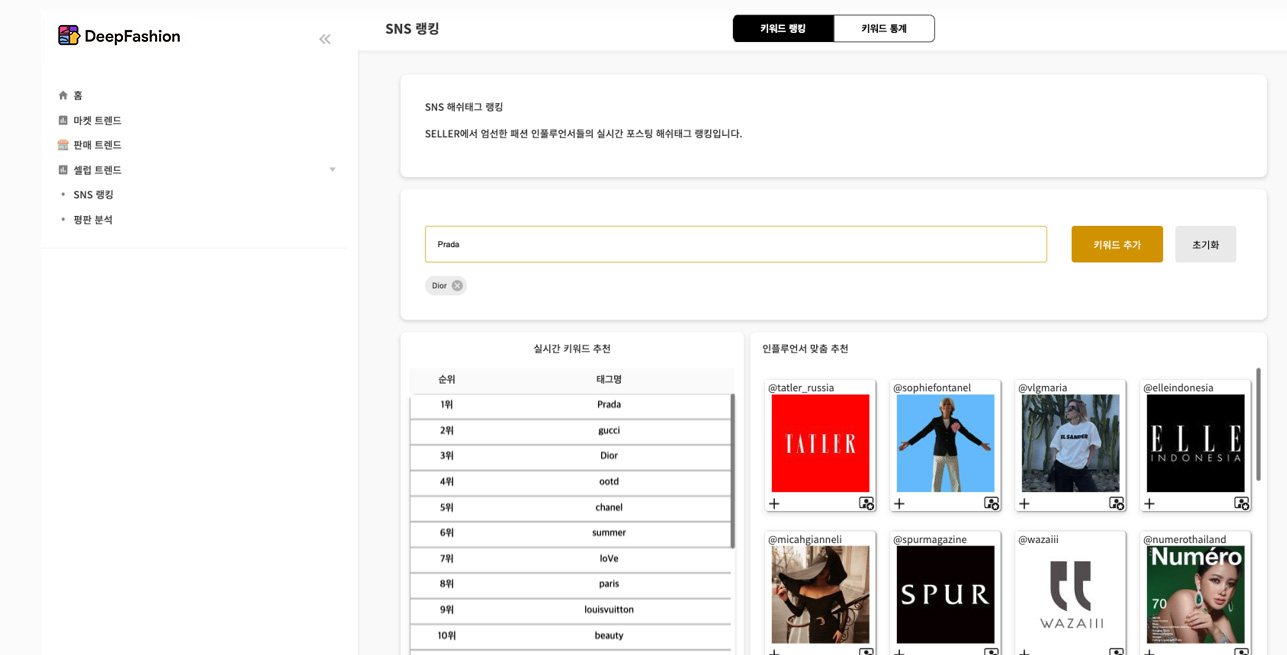The width and height of the screenshot is (1287, 655).
Task: Click the image icon on the @elleindonesia card
Action: click(x=1241, y=503)
